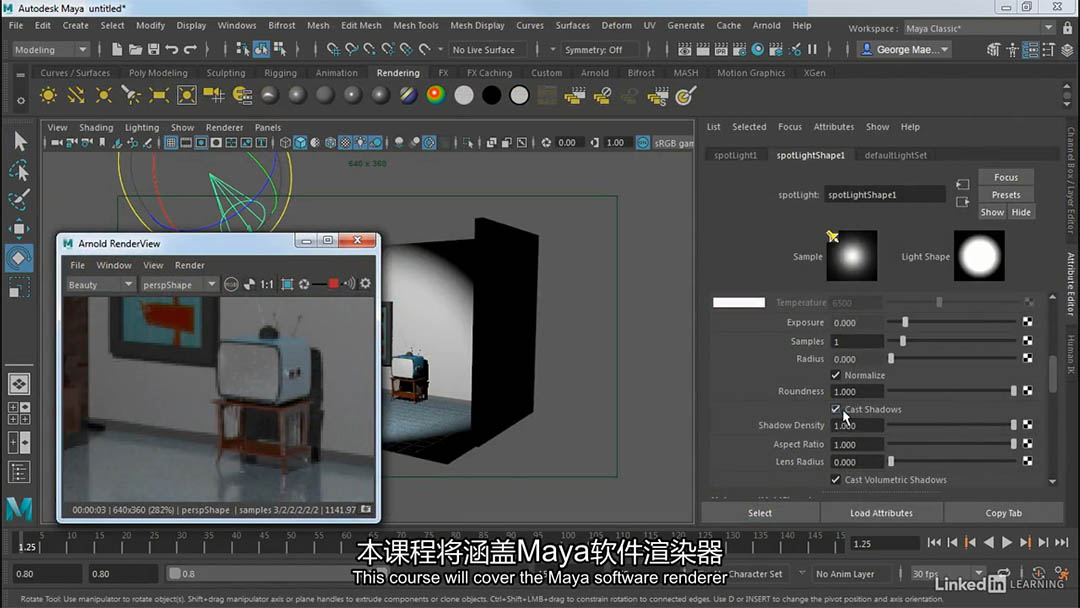The image size is (1080, 608).
Task: Open the No Anim Layer dropdown
Action: (851, 574)
